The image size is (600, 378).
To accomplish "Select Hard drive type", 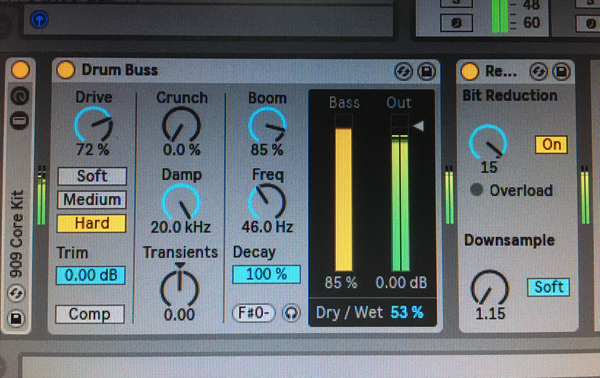I will point(91,223).
